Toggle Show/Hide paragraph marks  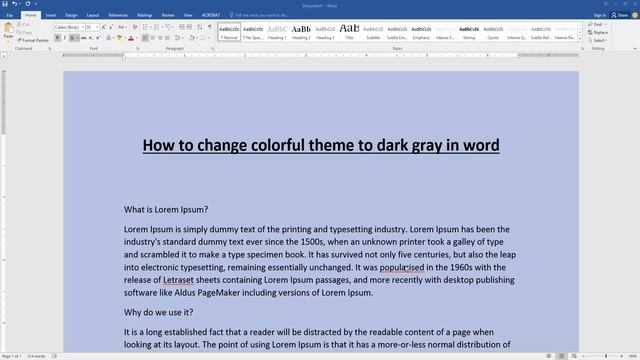tap(210, 27)
